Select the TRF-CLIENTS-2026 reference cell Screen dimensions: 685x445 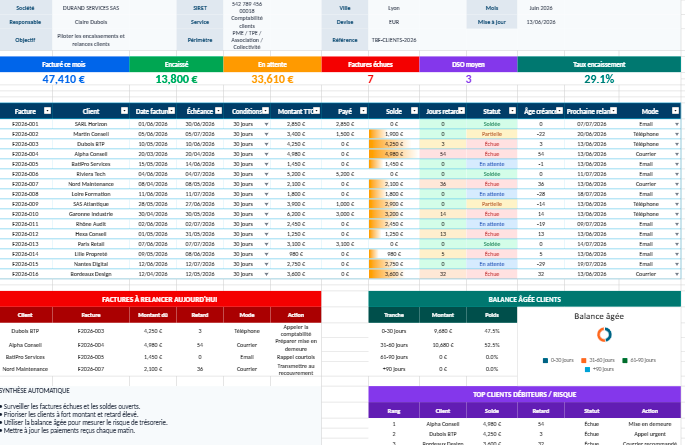click(x=394, y=40)
